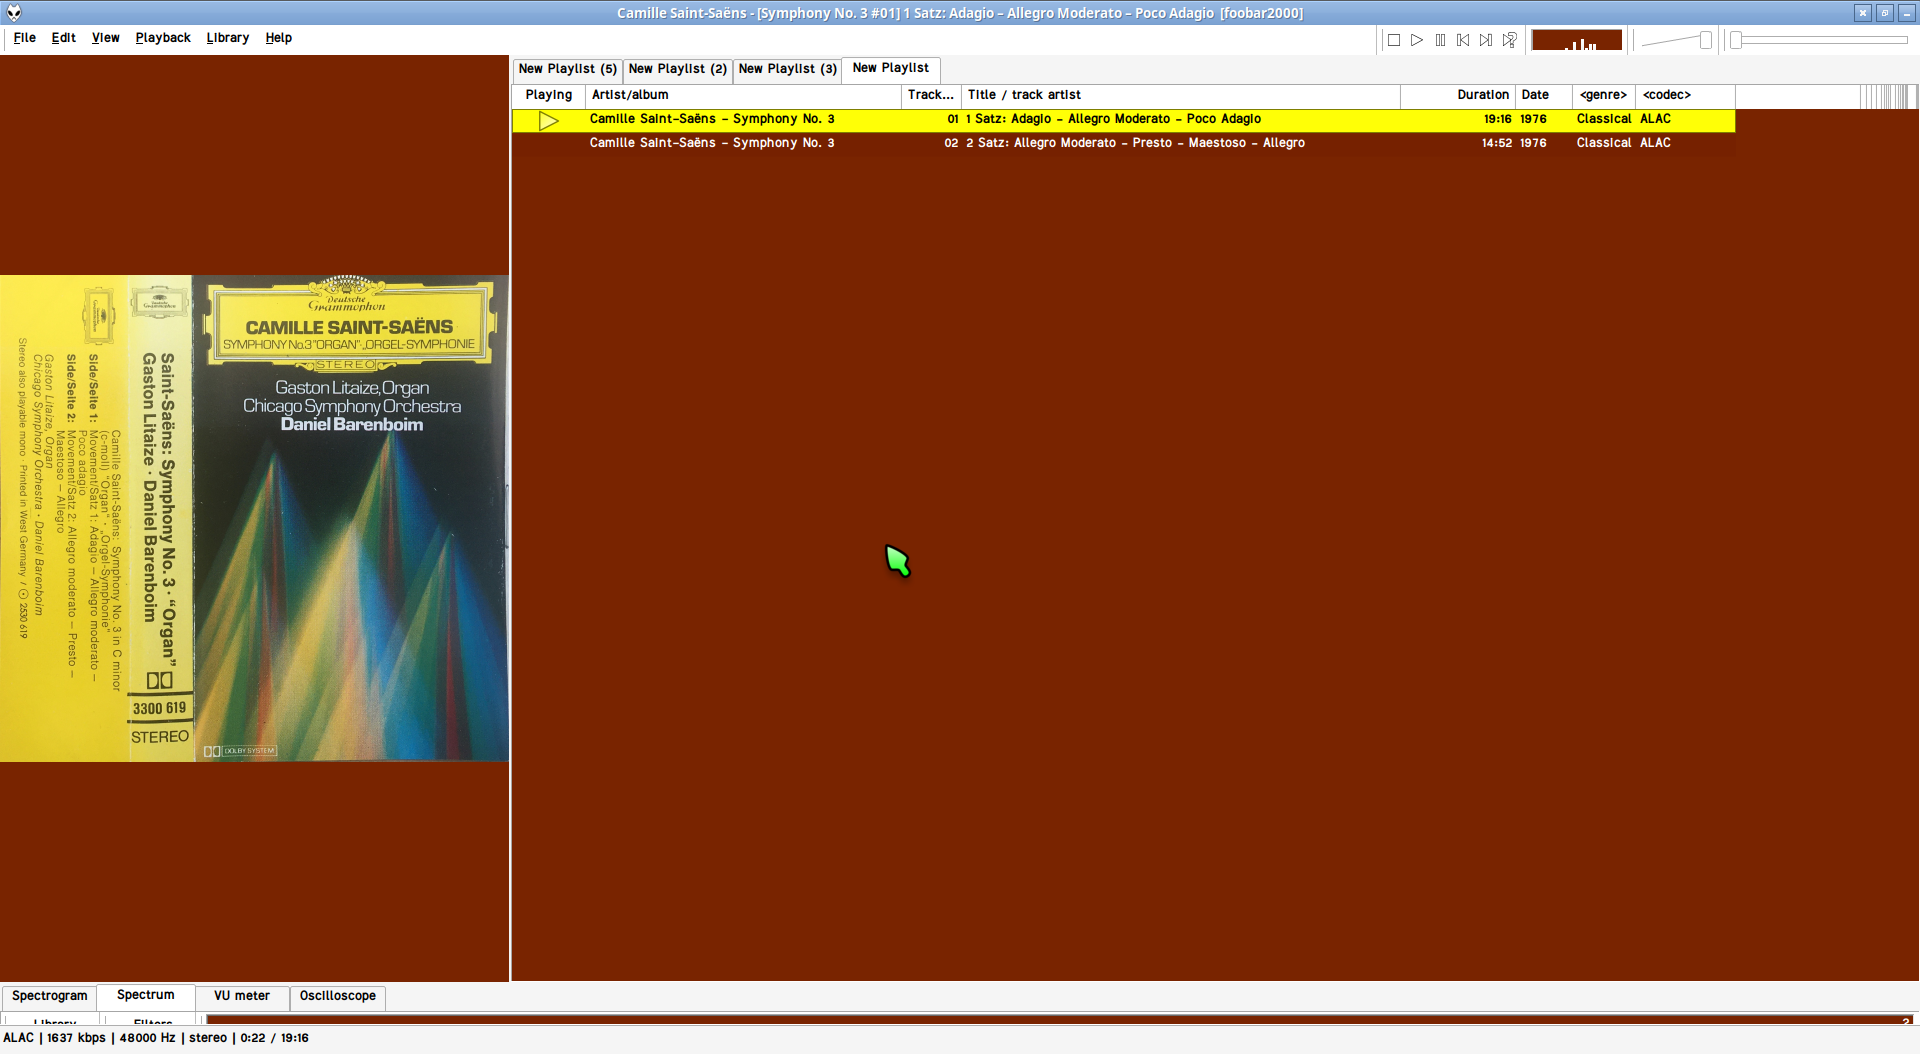Viewport: 1920px width, 1054px height.
Task: Select the row '1 Satz: Adagio – Allegro Moderato – Poco Adagio'
Action: [1123, 119]
